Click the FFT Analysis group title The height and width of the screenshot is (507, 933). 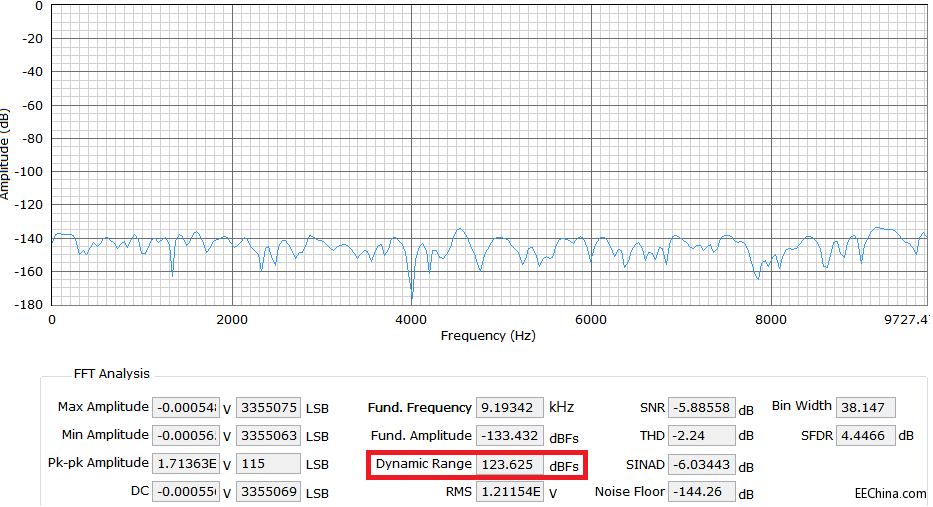click(112, 374)
